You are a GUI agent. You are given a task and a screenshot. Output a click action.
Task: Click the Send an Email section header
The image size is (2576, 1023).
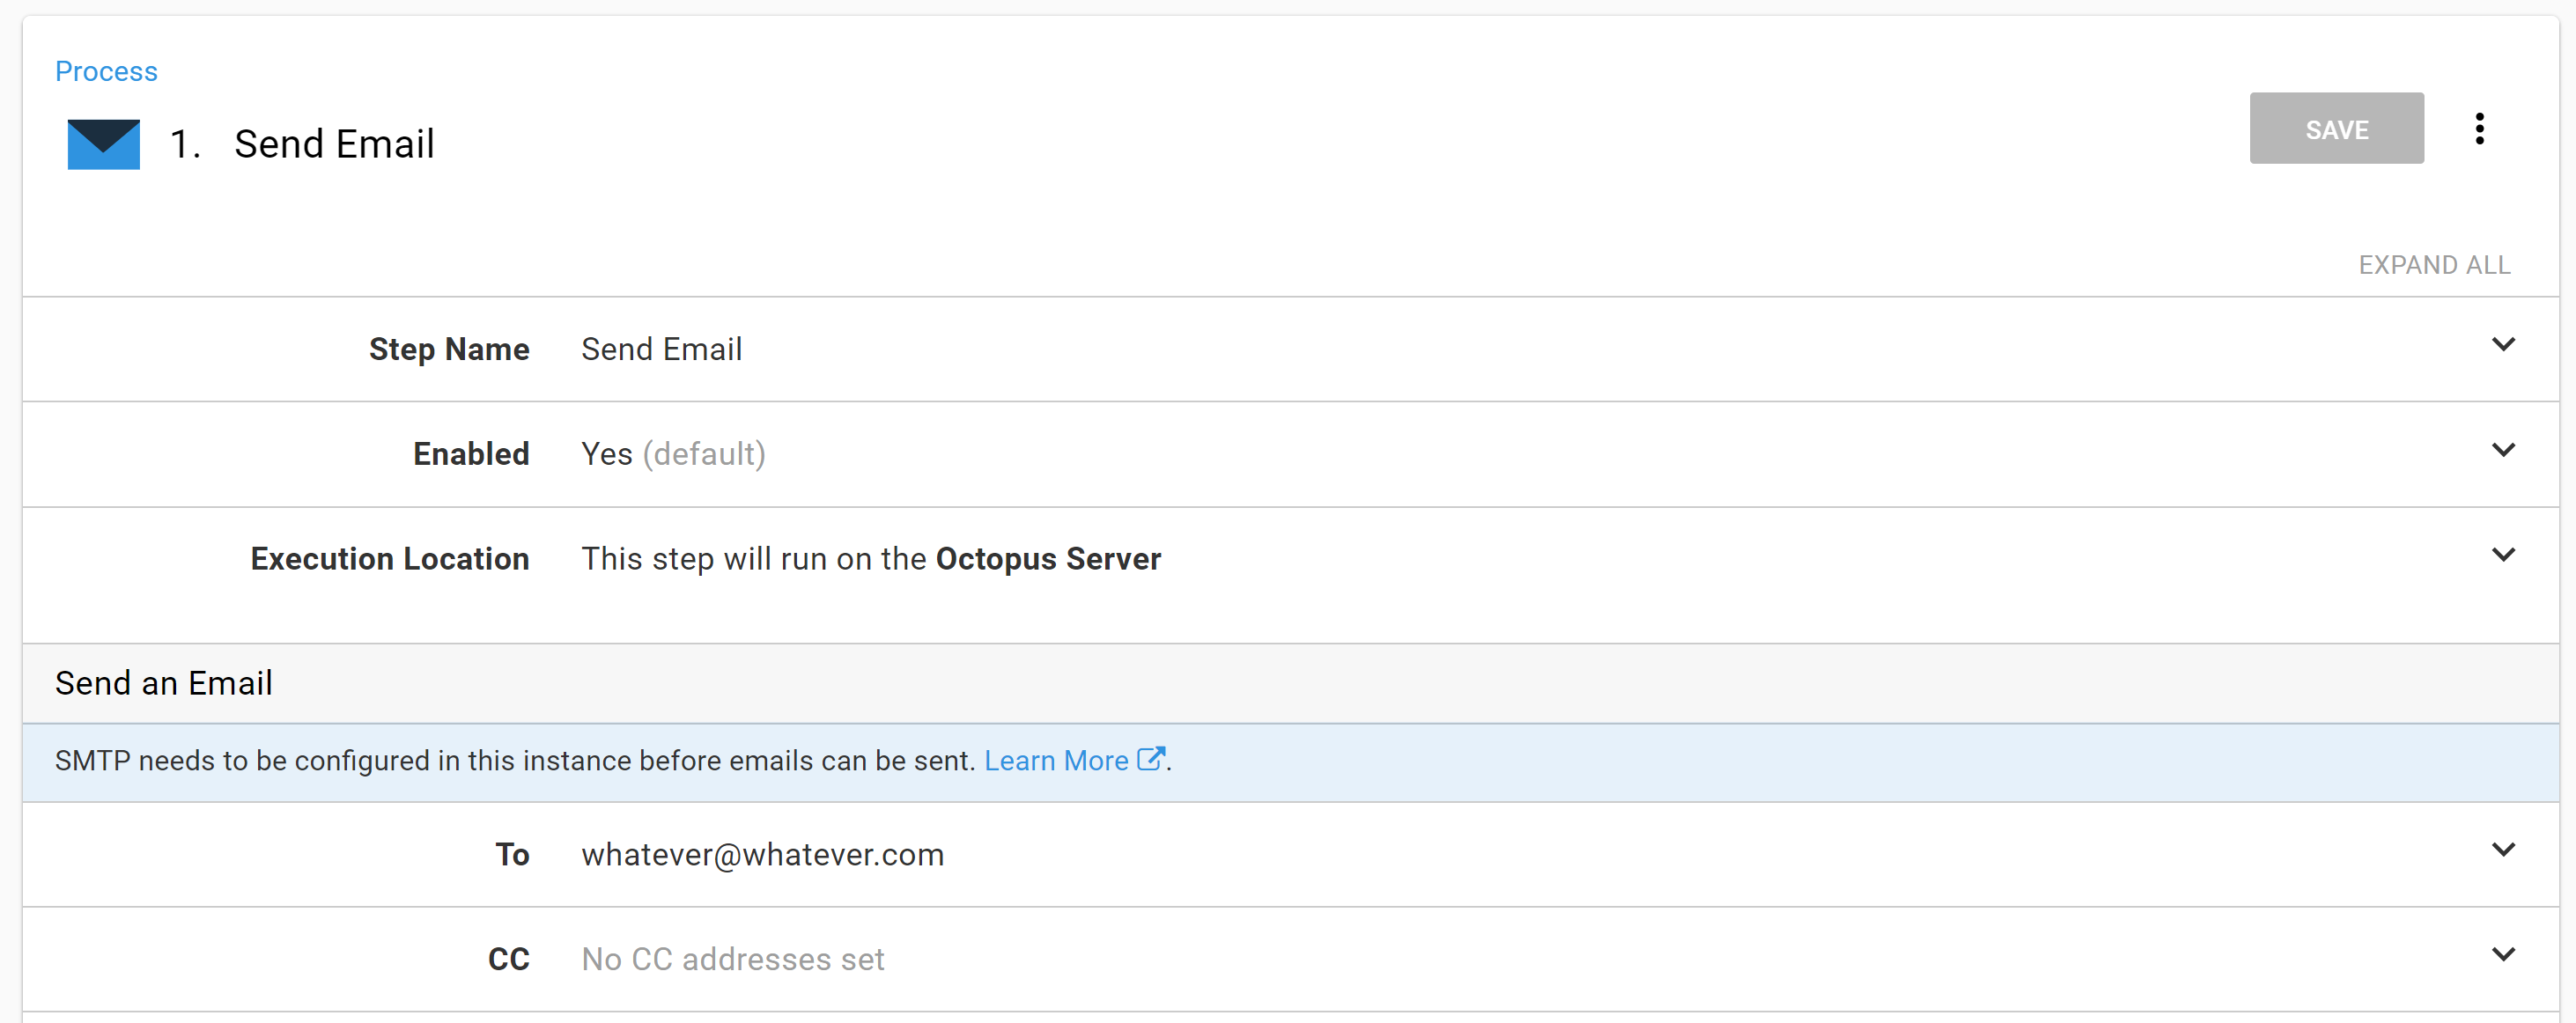tap(163, 683)
